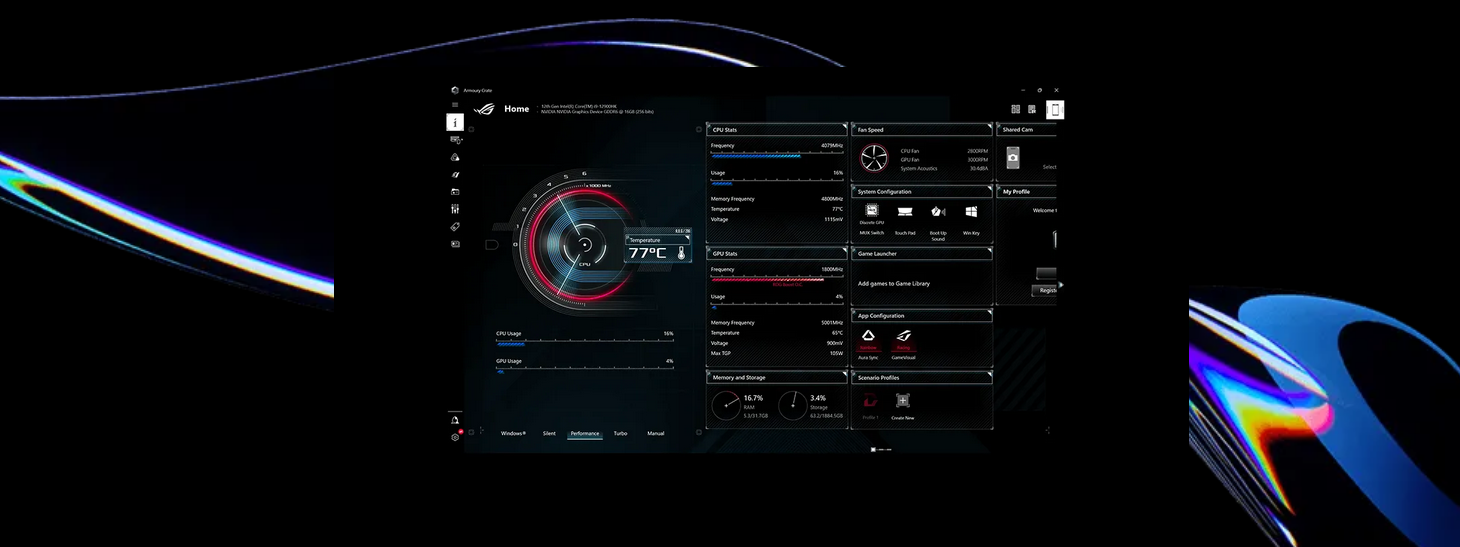
Task: Expand the App Configuration panel corner
Action: (988, 313)
